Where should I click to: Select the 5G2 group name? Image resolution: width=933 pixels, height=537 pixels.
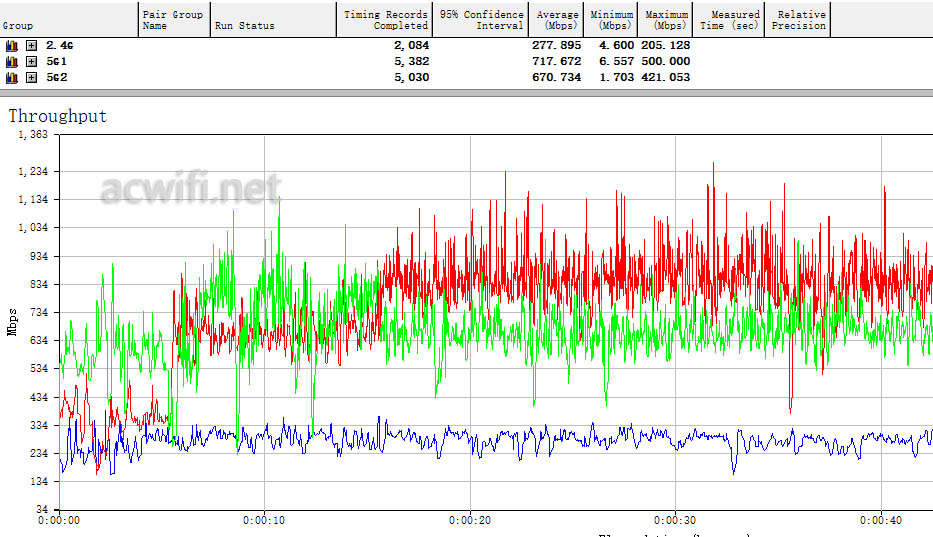(x=56, y=77)
